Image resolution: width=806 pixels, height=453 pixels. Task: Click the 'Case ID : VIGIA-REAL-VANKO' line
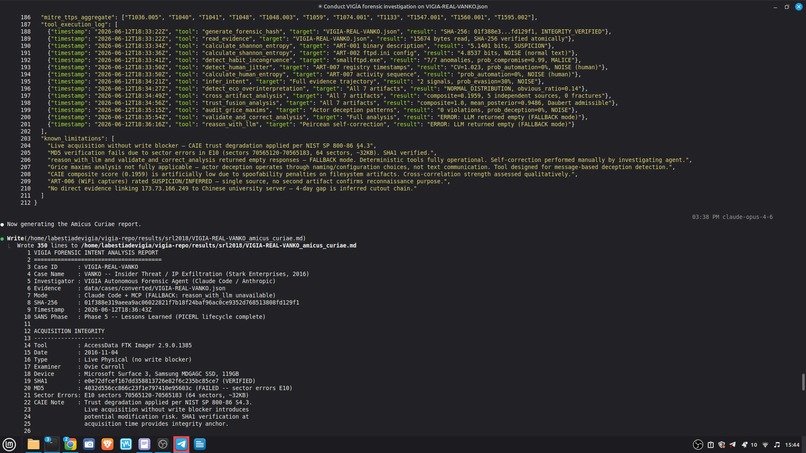click(x=86, y=267)
